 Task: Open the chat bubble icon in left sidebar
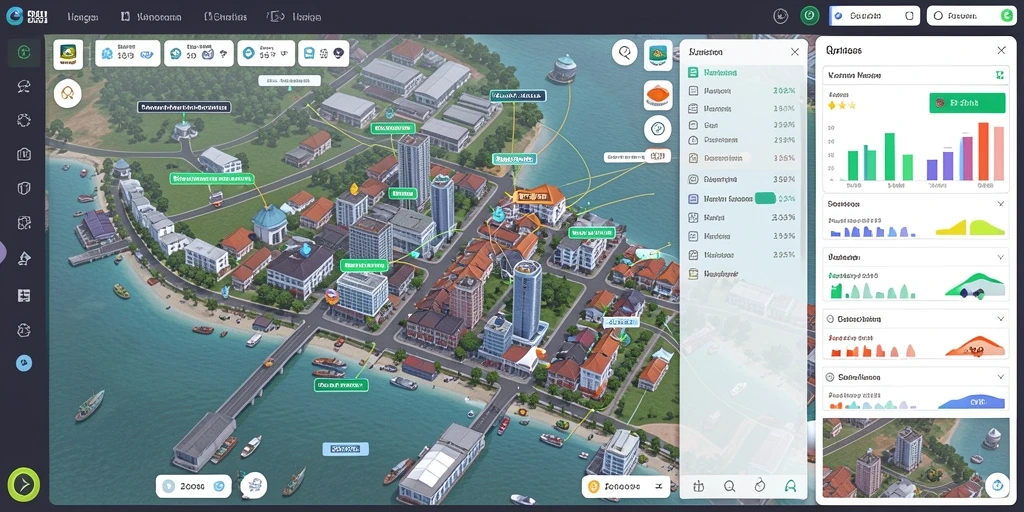24,86
